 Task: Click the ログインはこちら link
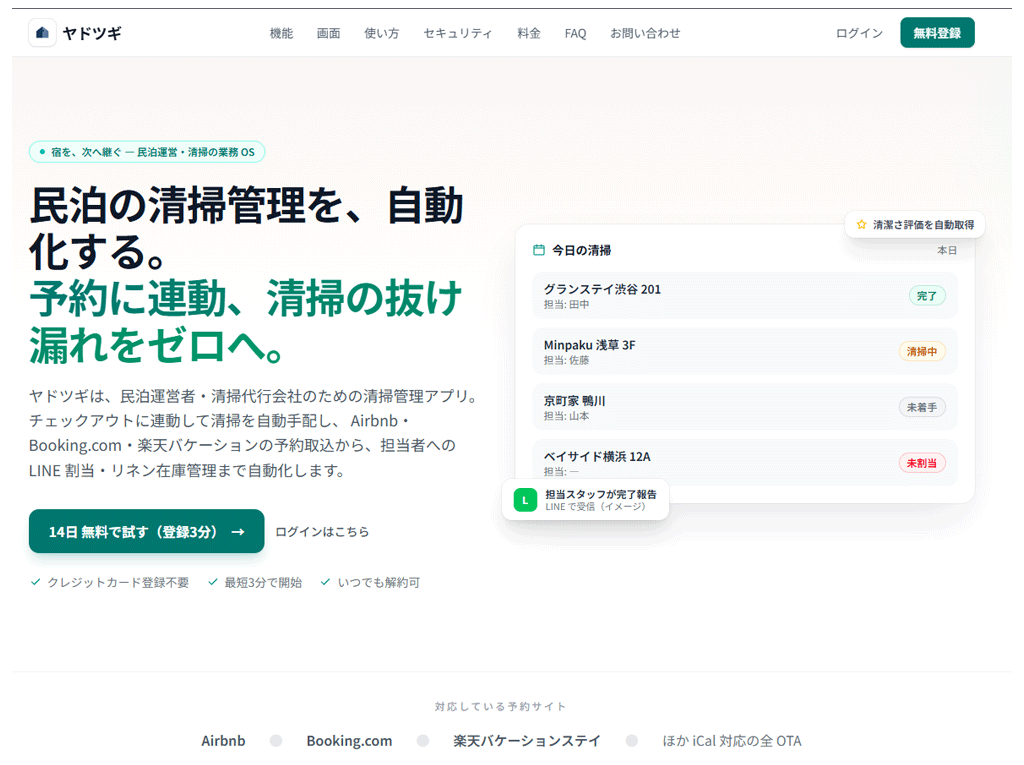coord(322,532)
